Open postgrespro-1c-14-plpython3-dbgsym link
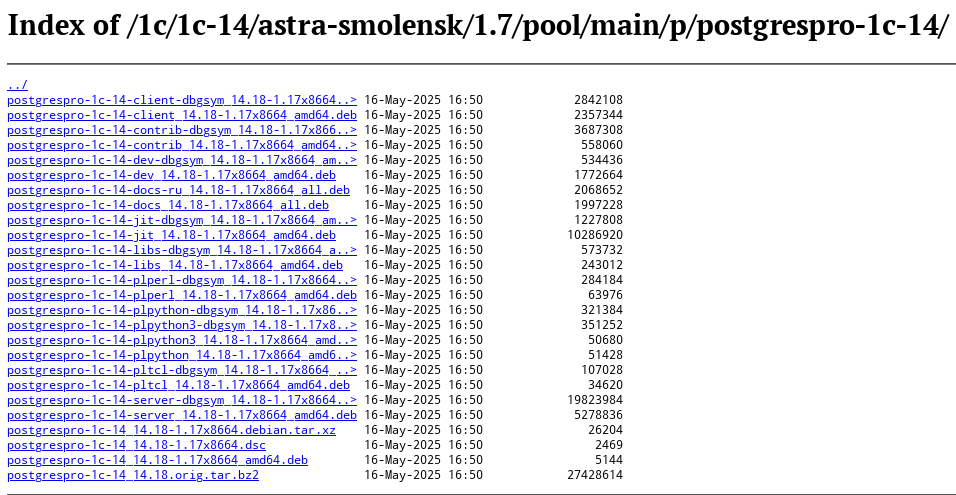Viewport: 956px width, 495px height. click(x=182, y=325)
